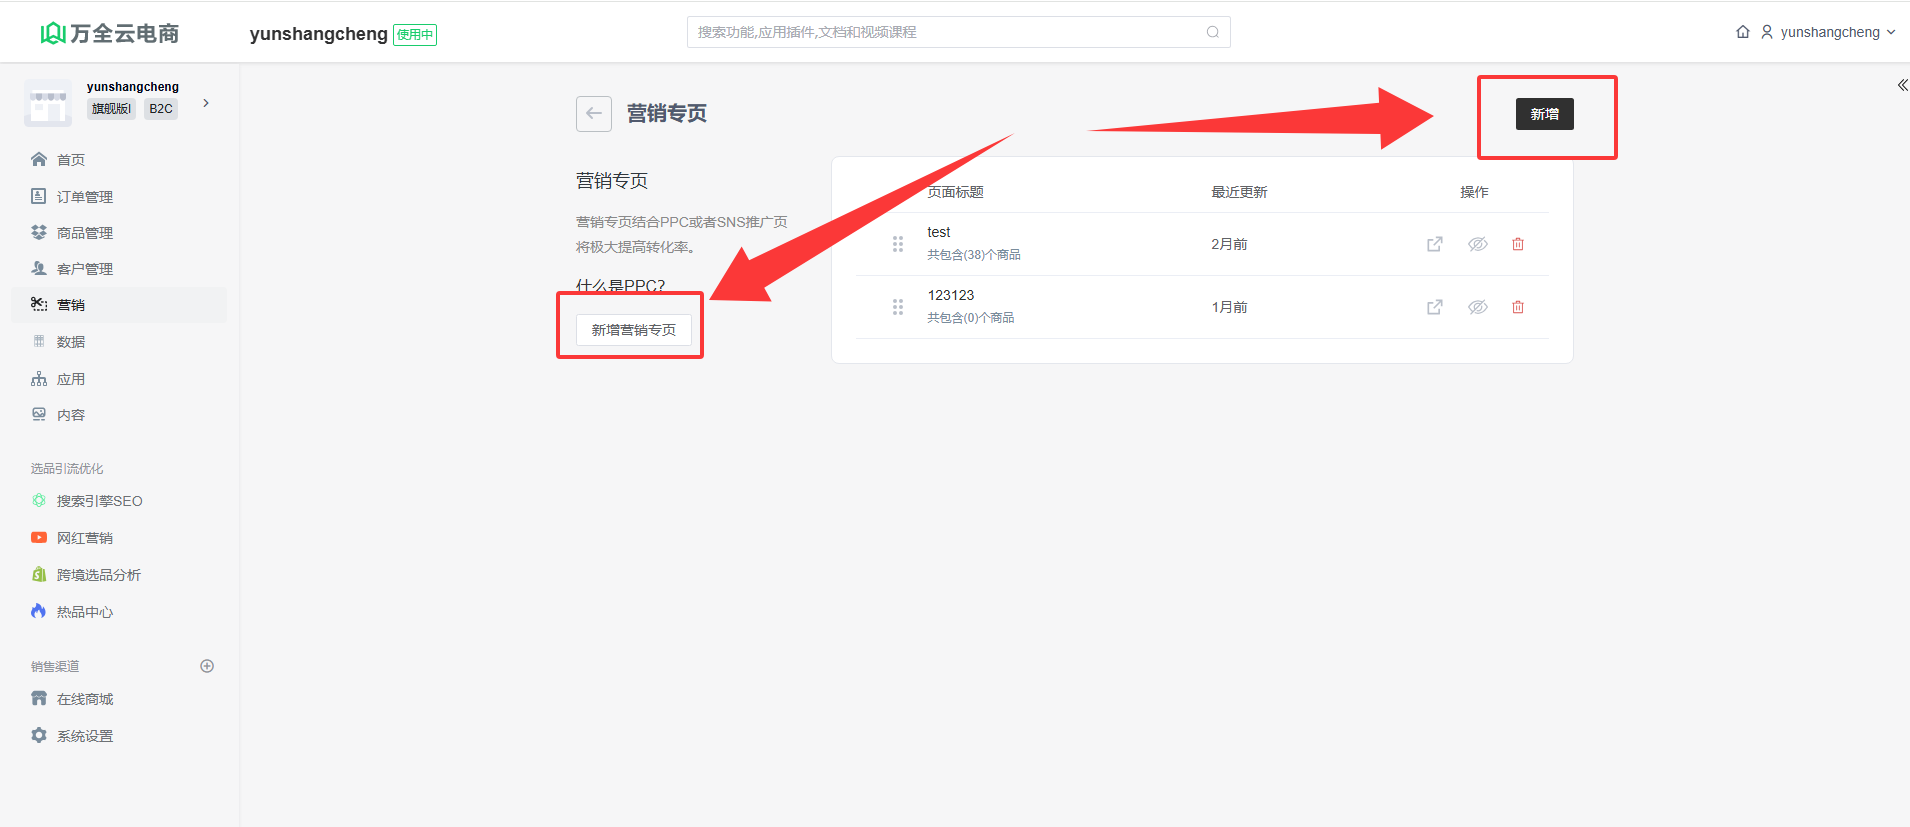Image resolution: width=1910 pixels, height=827 pixels.
Task: Click the back arrow beside 营销专页
Action: pyautogui.click(x=593, y=114)
